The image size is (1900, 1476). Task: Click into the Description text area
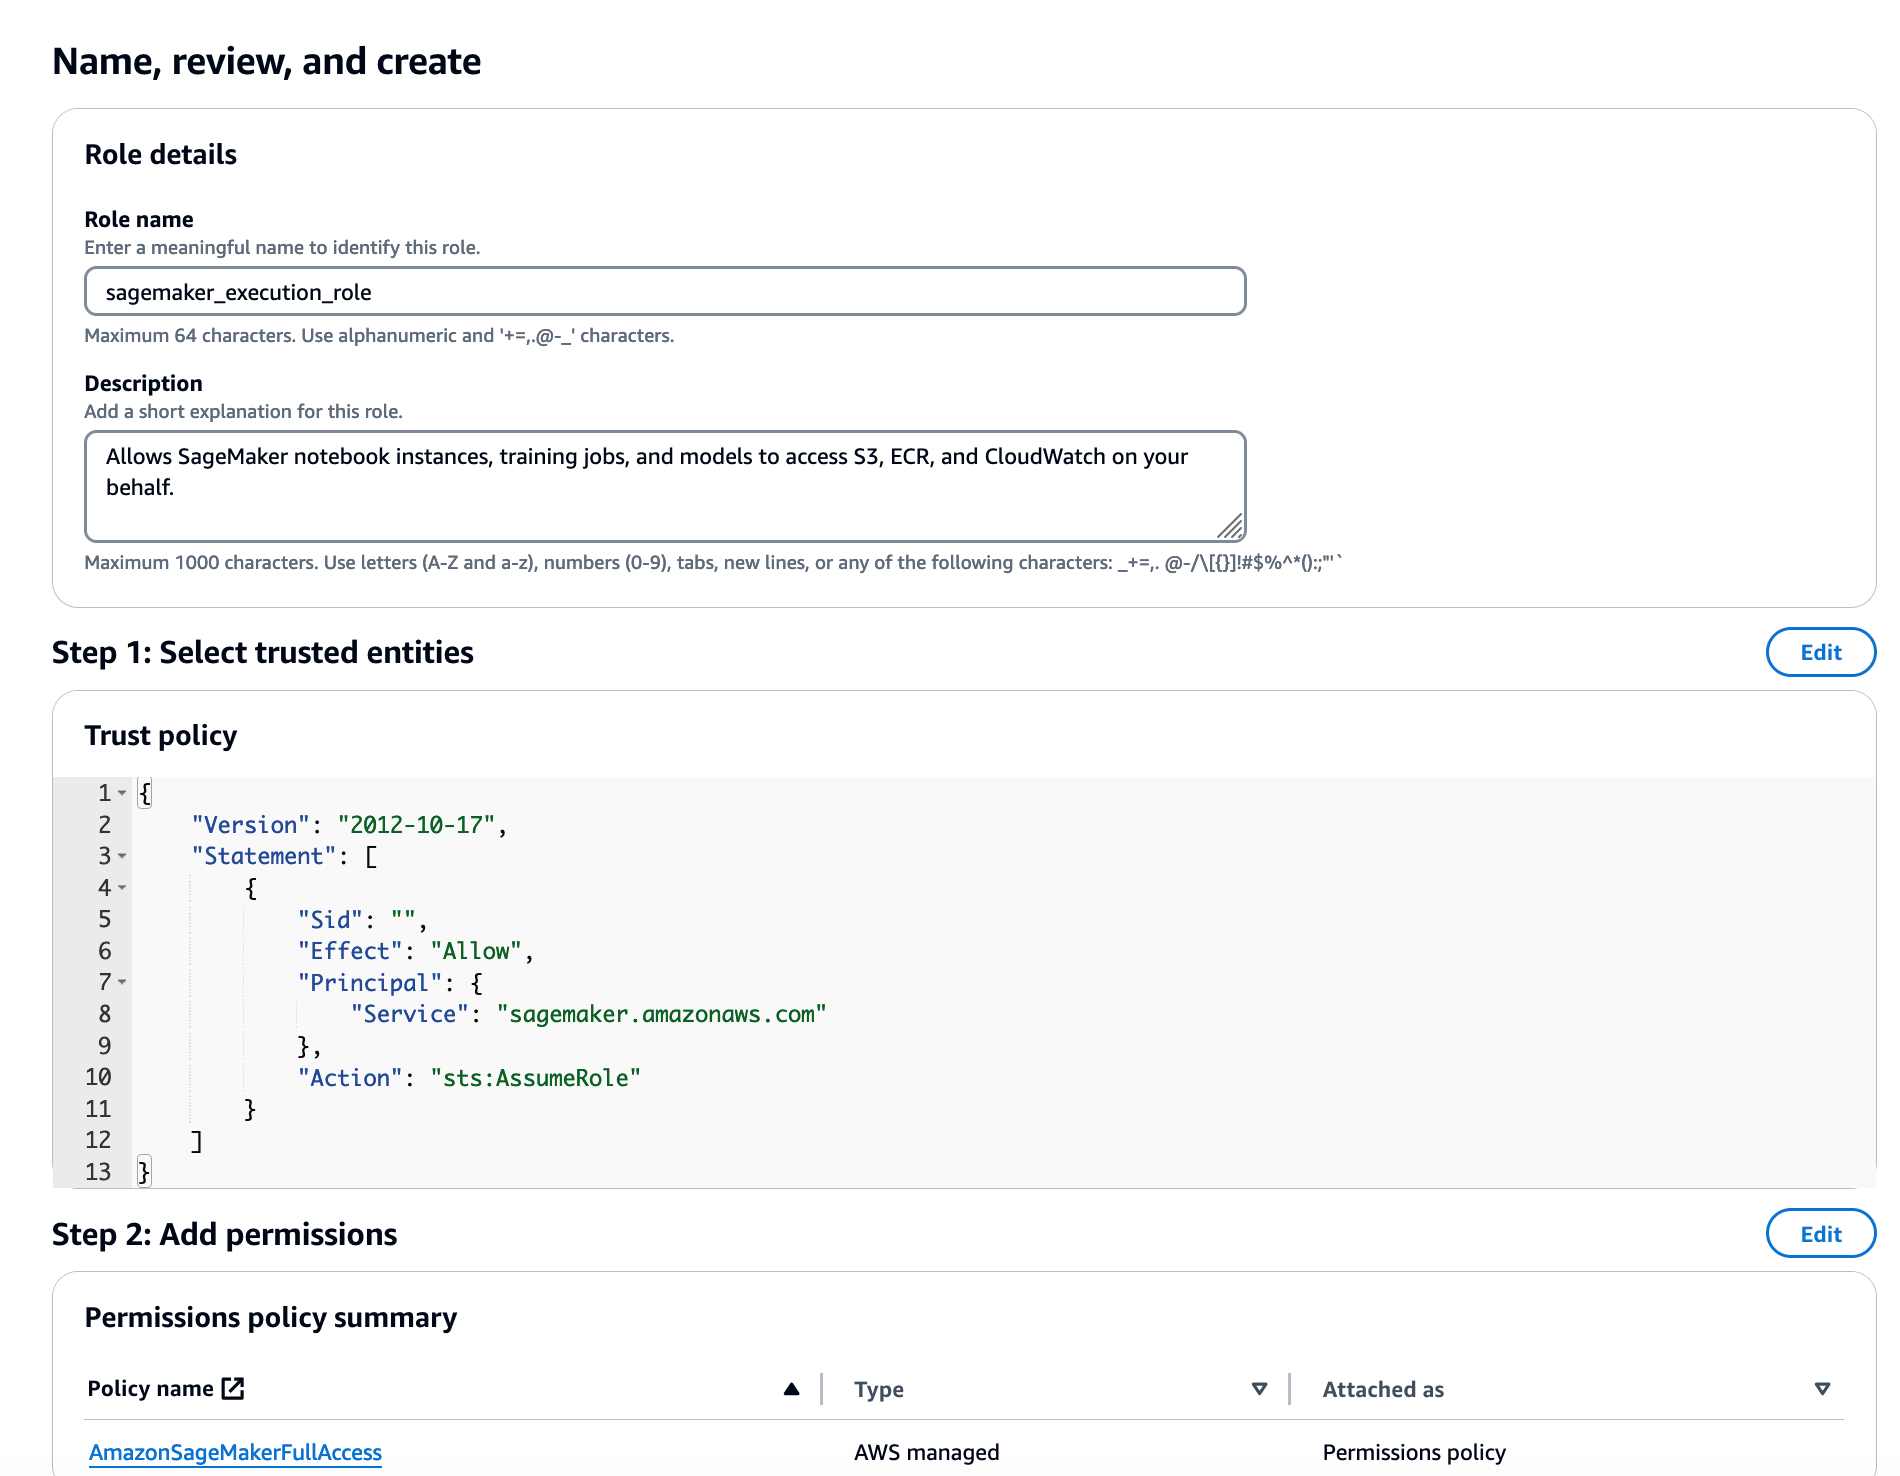click(664, 486)
